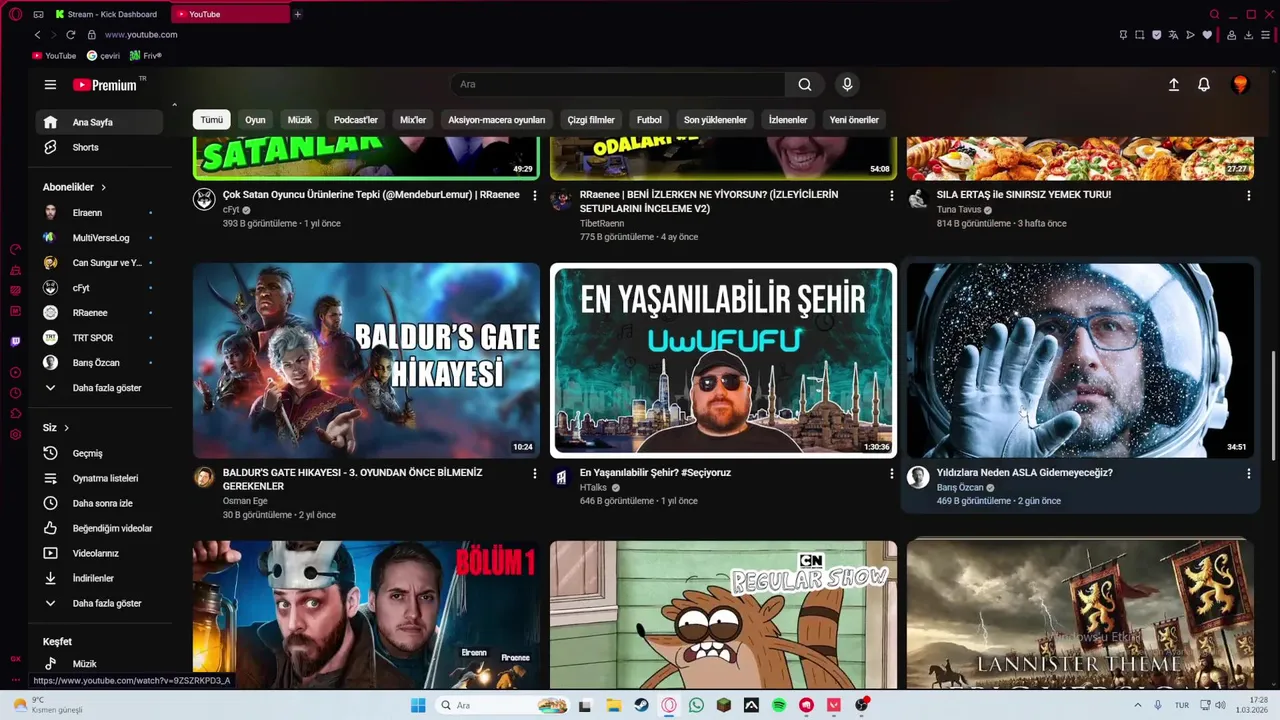The width and height of the screenshot is (1280, 720).
Task: Open options for BALDUR'S GATE HİKAYESİ video
Action: (x=535, y=474)
